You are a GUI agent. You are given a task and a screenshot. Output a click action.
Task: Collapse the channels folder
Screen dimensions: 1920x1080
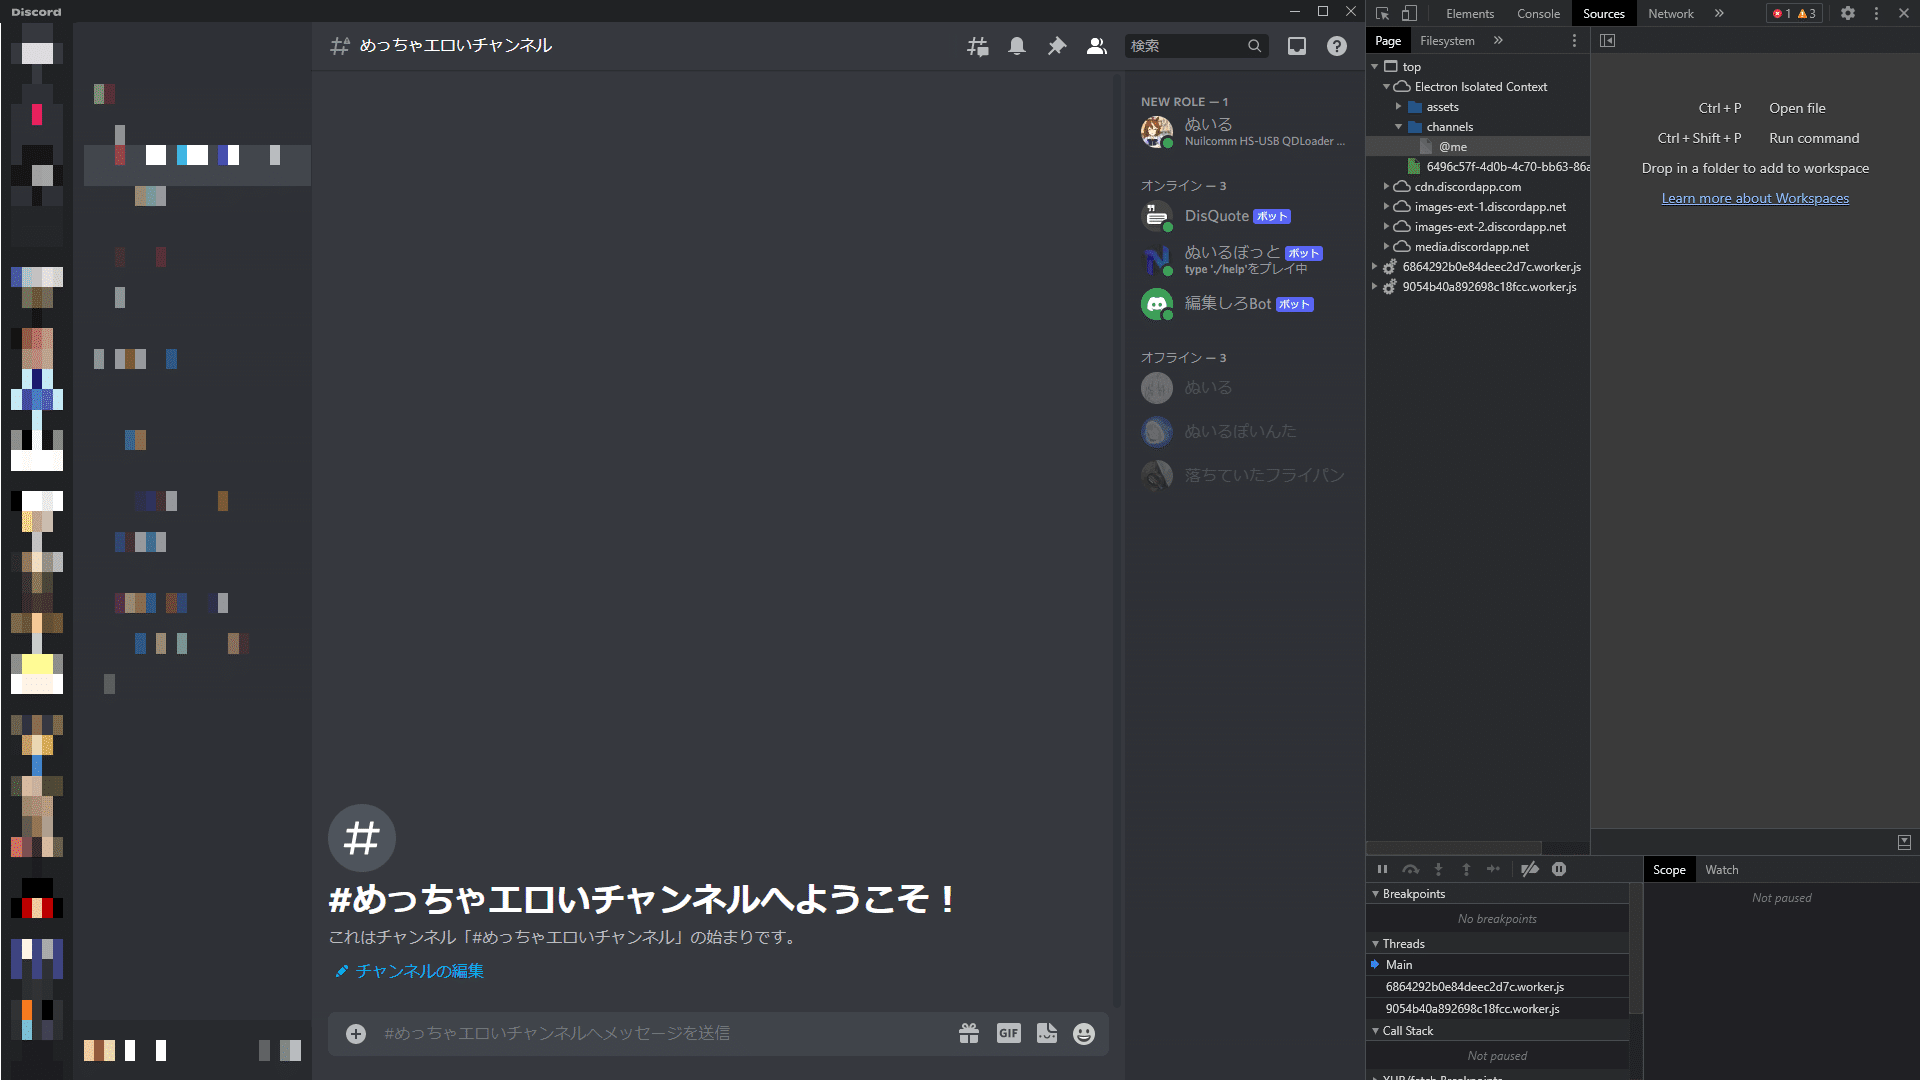[x=1399, y=127]
